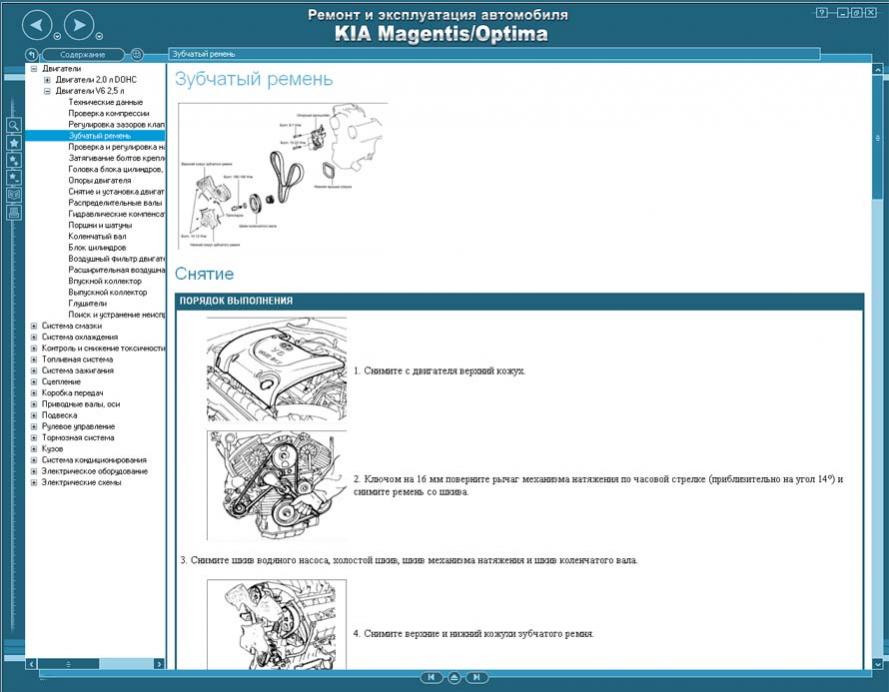Jump to first page bottom control
889x692 pixels.
[x=431, y=677]
